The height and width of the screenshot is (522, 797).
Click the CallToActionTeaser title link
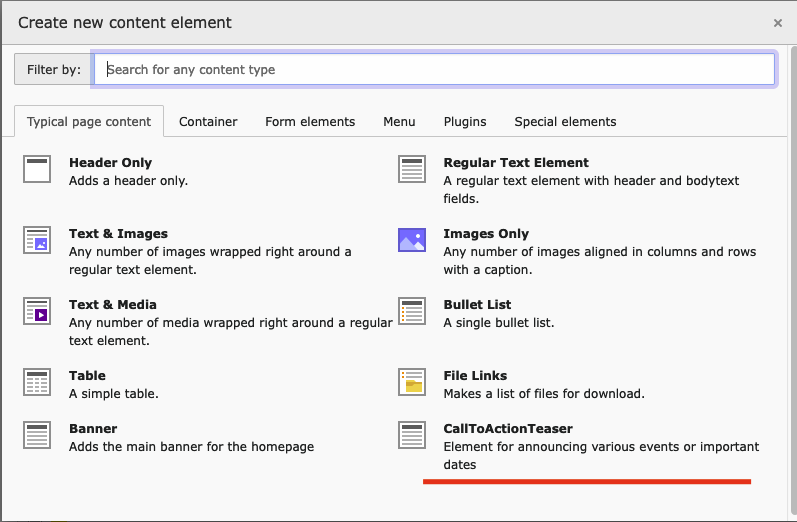click(501, 428)
